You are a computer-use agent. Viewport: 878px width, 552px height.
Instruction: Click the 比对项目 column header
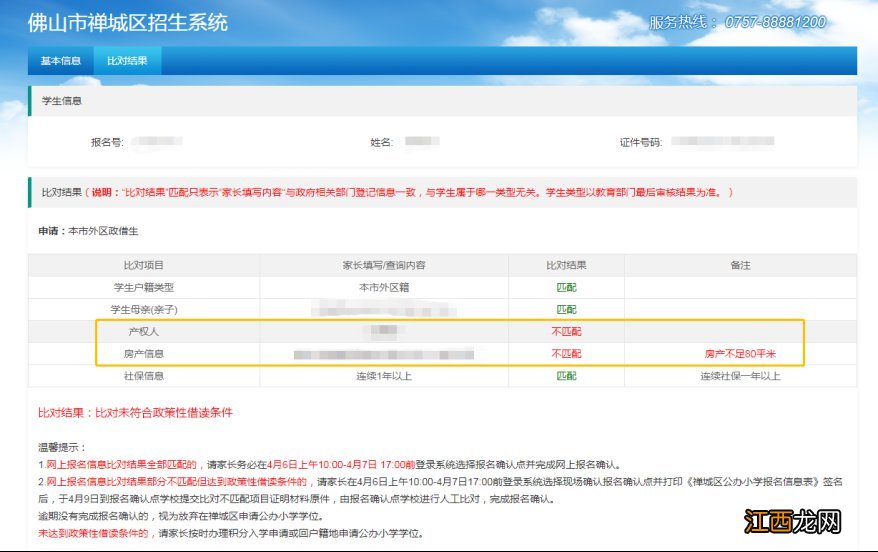pyautogui.click(x=143, y=265)
